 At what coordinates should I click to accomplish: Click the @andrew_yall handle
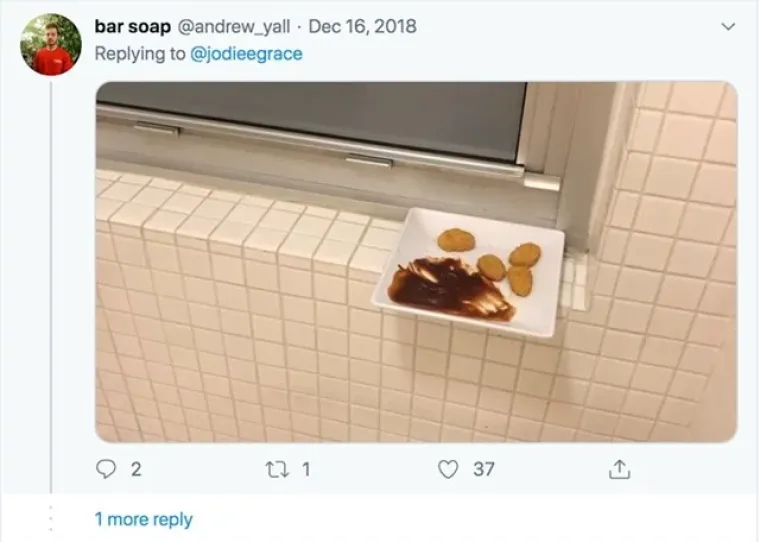pos(234,27)
